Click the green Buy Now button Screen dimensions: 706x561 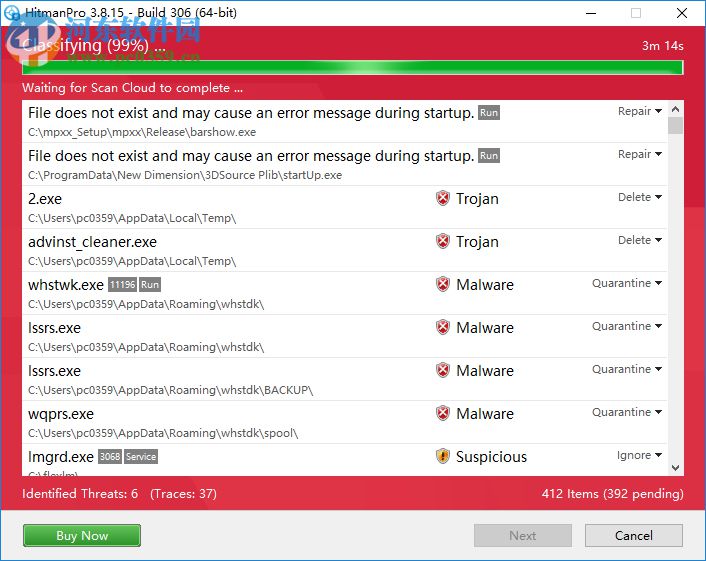pos(82,535)
